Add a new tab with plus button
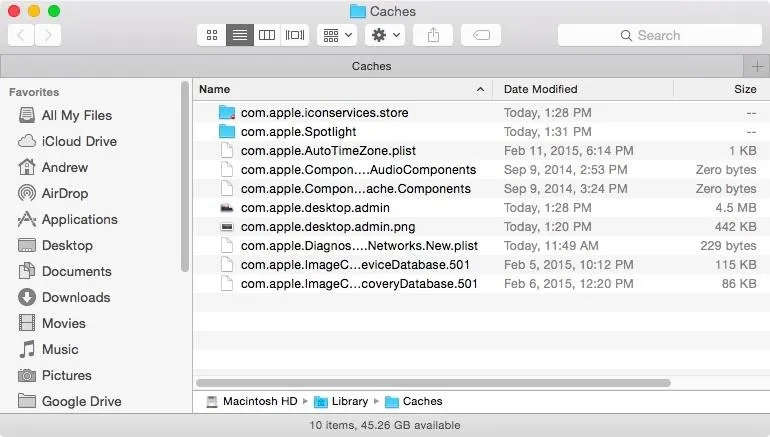Image resolution: width=770 pixels, height=437 pixels. 757,66
